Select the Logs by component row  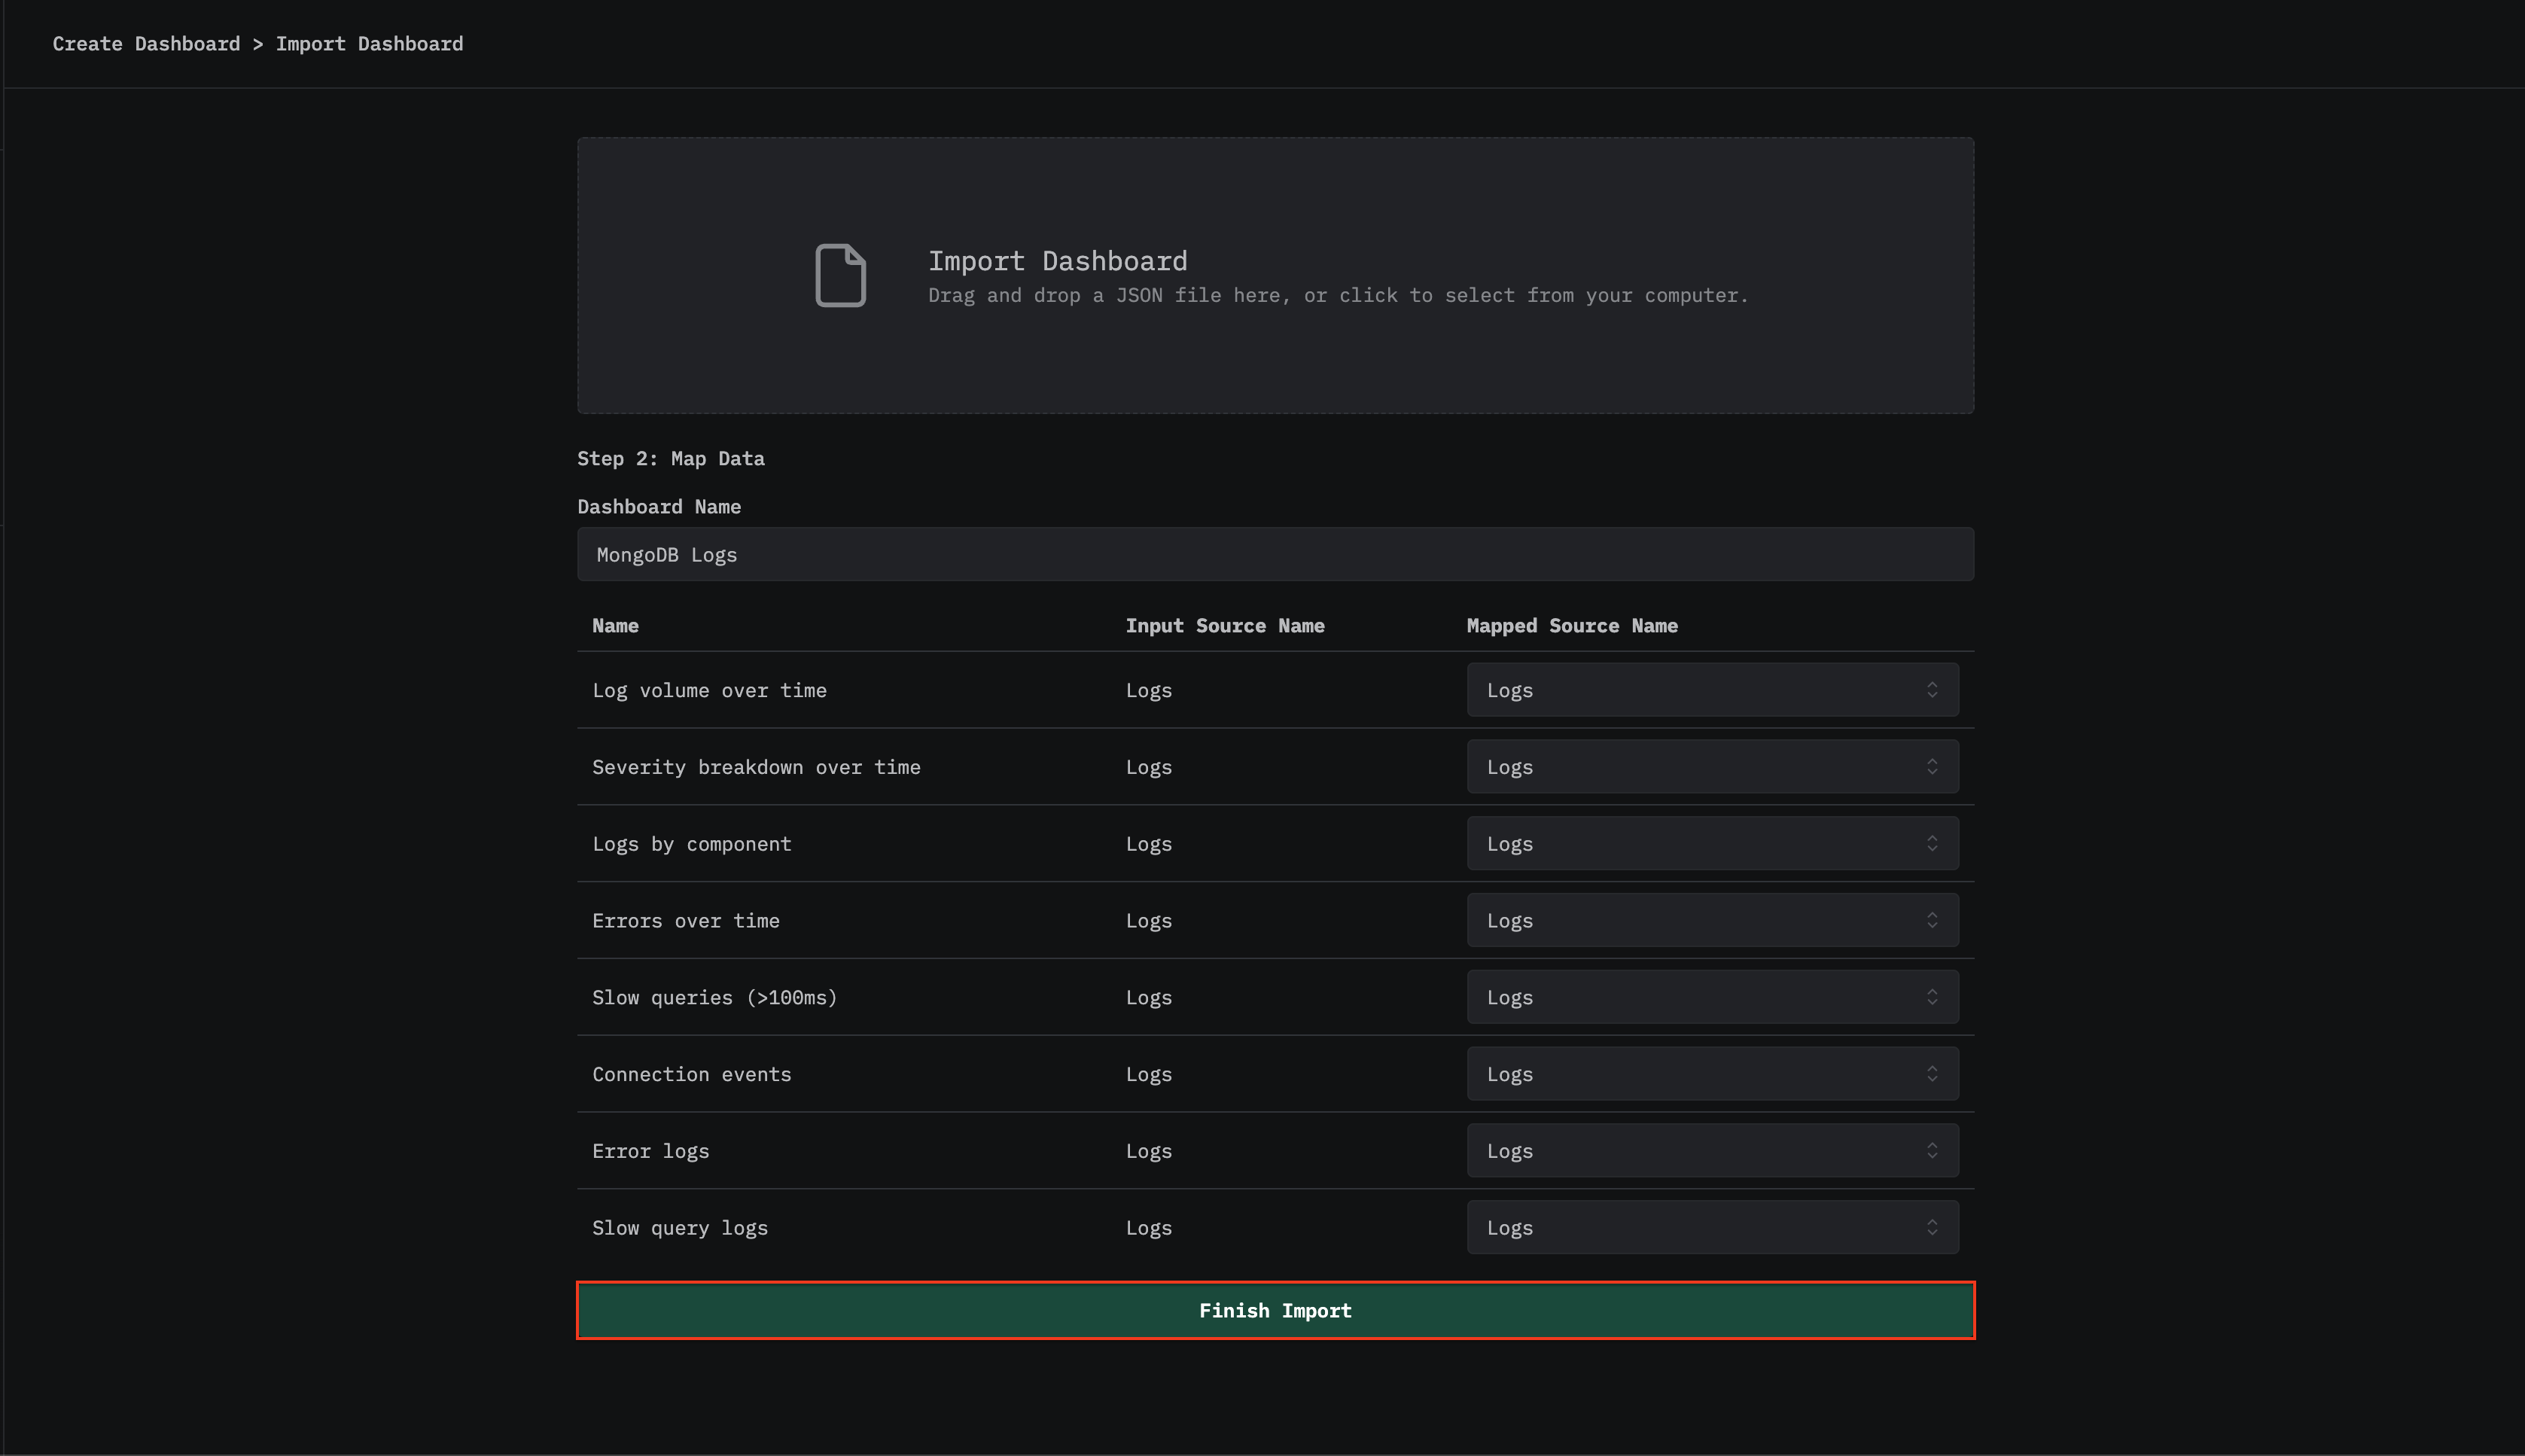pyautogui.click(x=691, y=843)
